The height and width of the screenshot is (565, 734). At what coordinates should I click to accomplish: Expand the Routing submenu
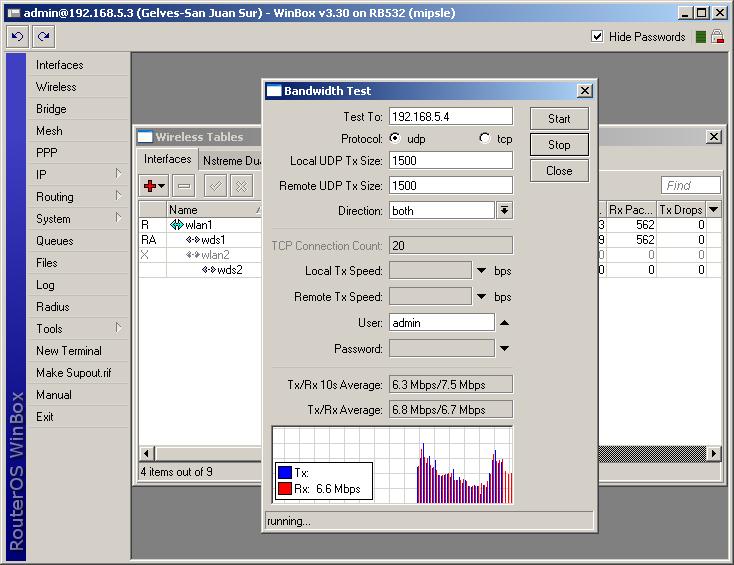[x=118, y=196]
